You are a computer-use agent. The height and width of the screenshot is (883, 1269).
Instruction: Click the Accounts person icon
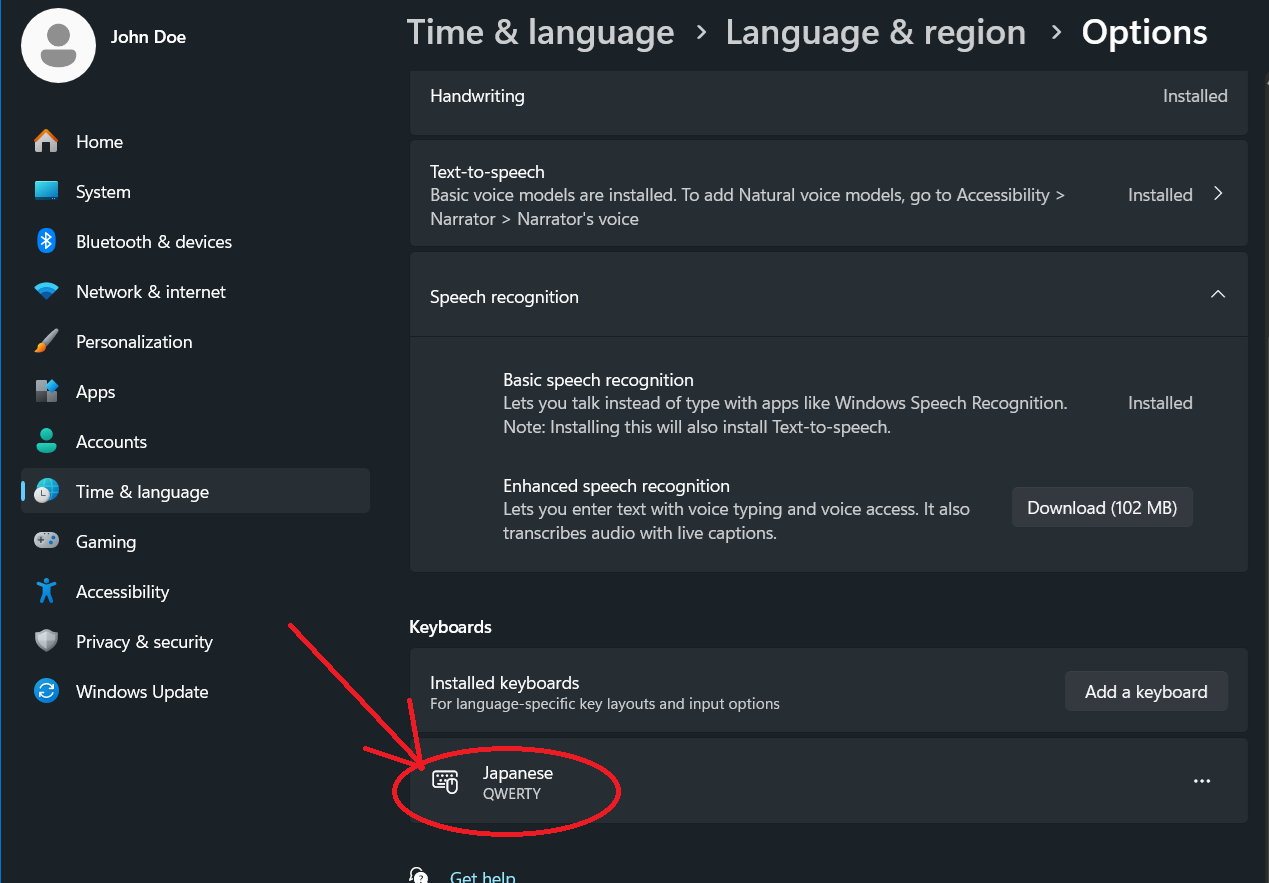[x=46, y=441]
